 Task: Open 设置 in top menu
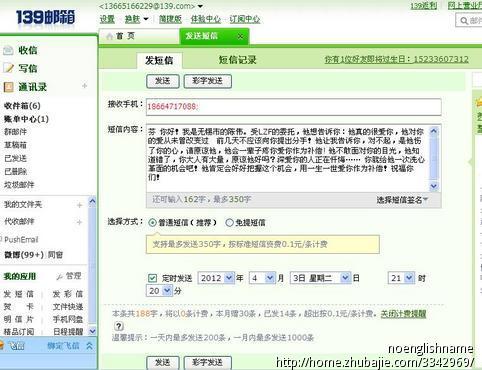pos(107,19)
